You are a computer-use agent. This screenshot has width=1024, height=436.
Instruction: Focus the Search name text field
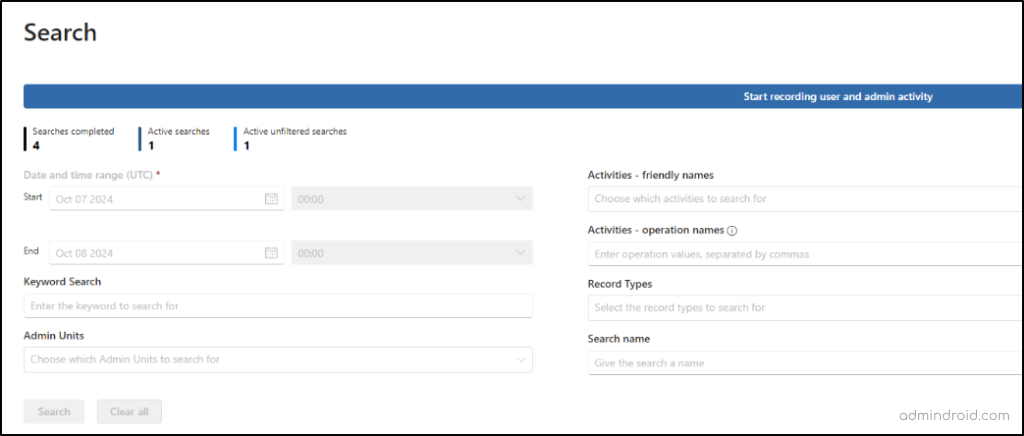805,363
